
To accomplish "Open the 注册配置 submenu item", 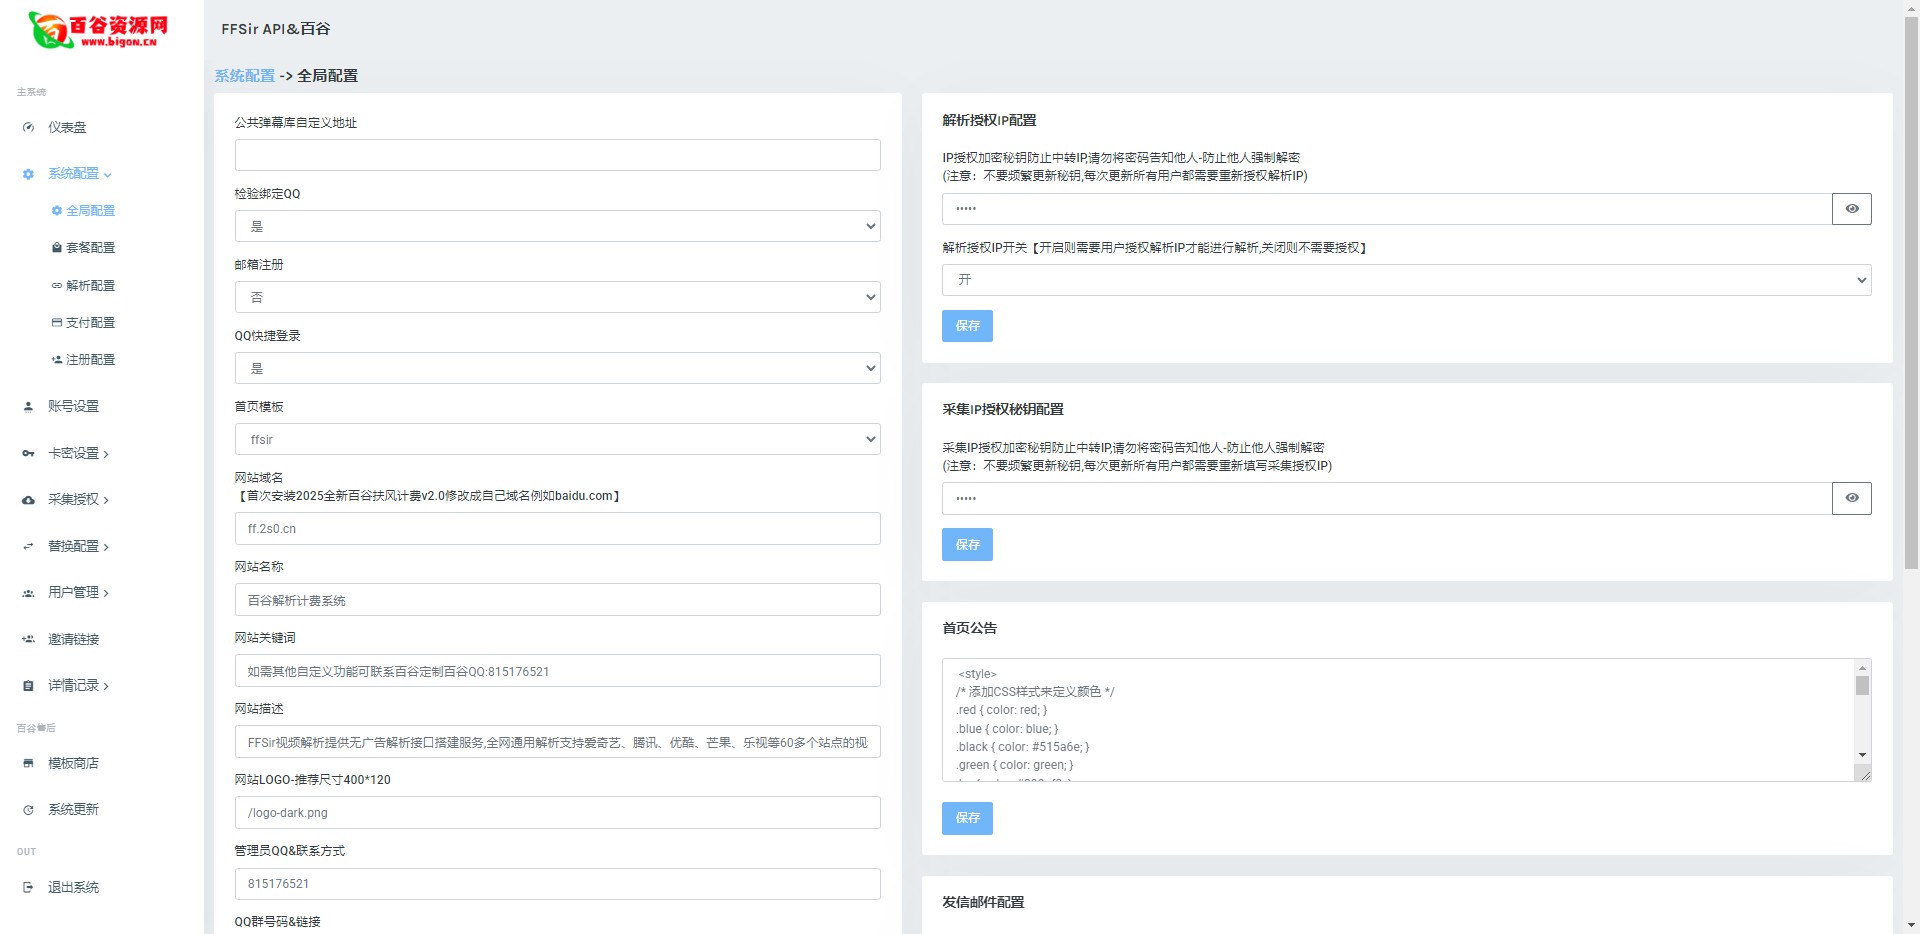I will click(89, 360).
